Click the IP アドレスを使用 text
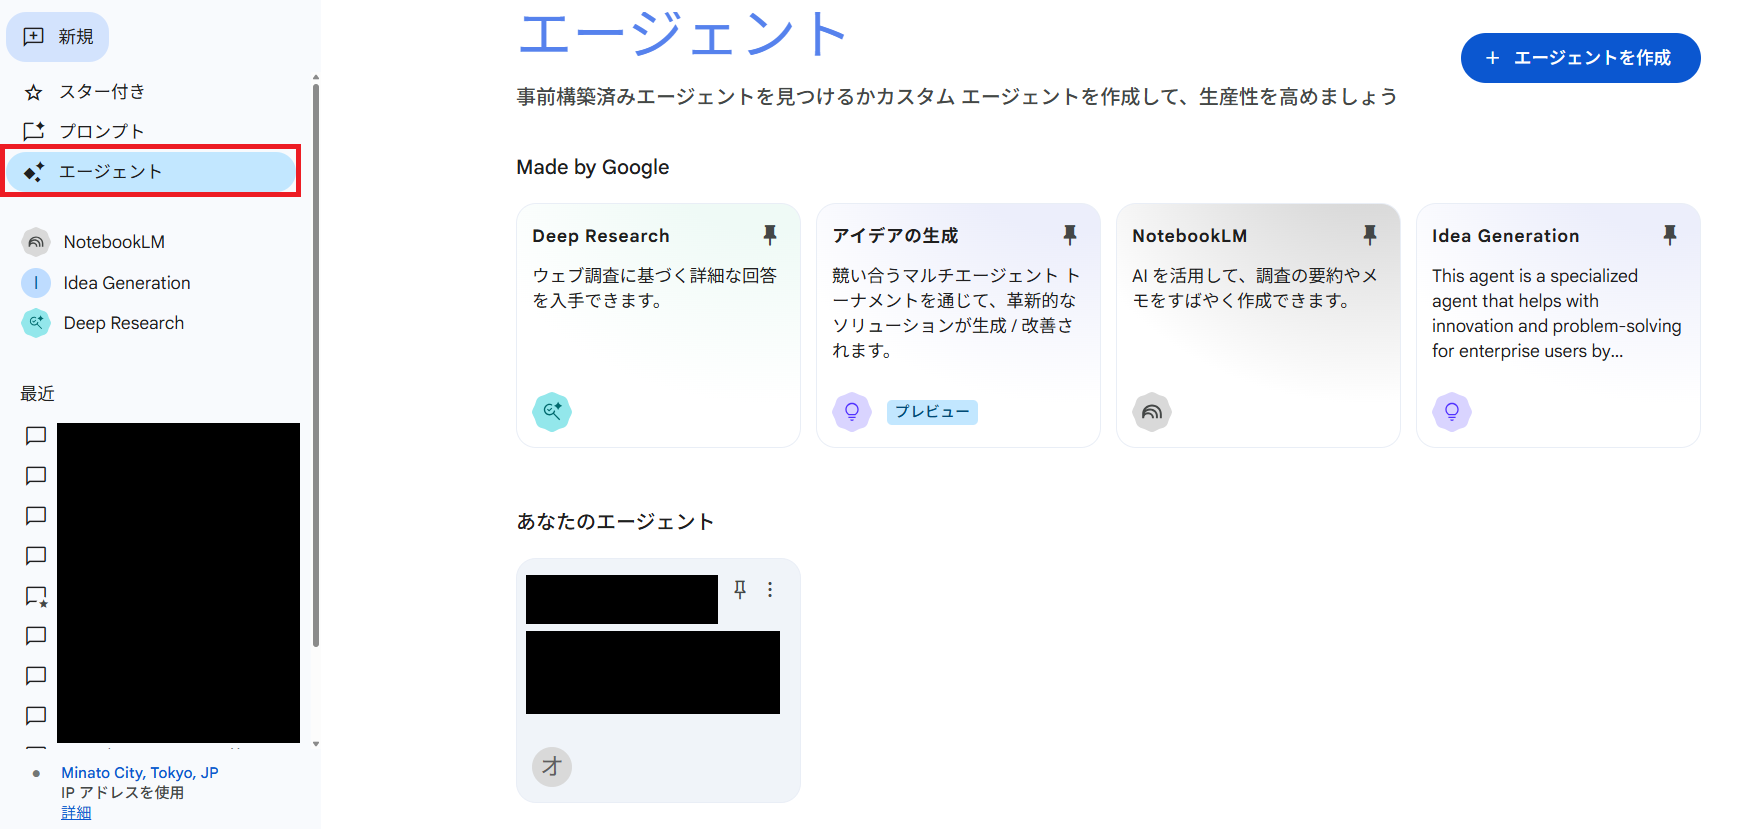Viewport: 1743px width, 829px height. pos(122,793)
